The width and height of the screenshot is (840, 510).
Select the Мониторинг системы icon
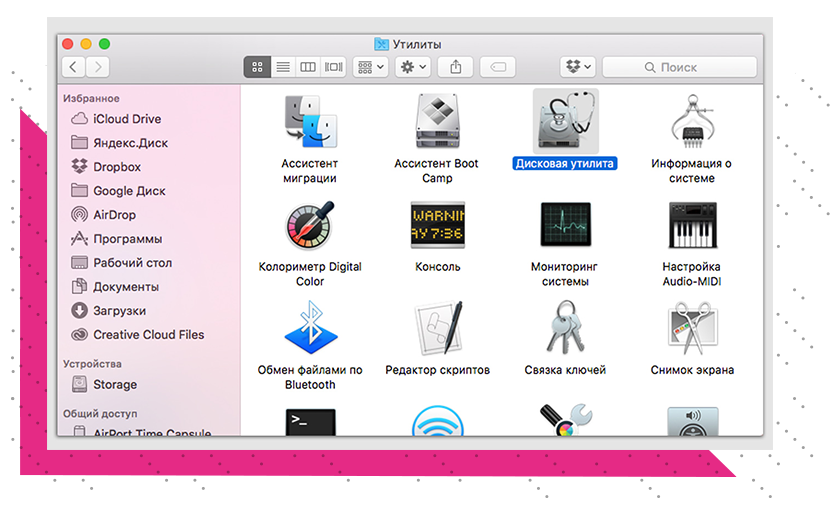[565, 225]
